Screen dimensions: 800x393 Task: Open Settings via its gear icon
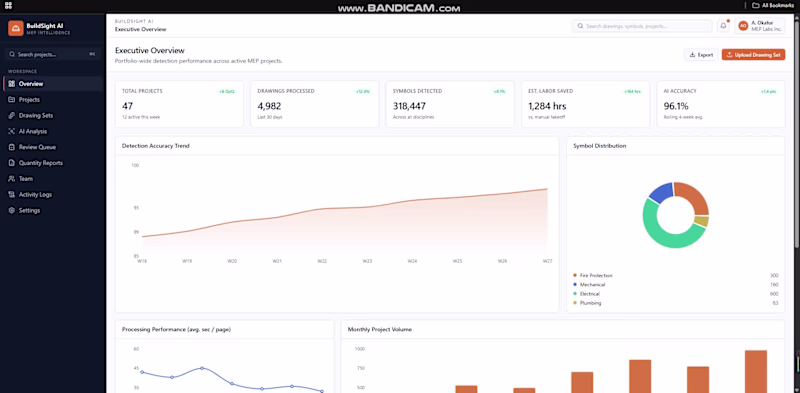[x=12, y=210]
